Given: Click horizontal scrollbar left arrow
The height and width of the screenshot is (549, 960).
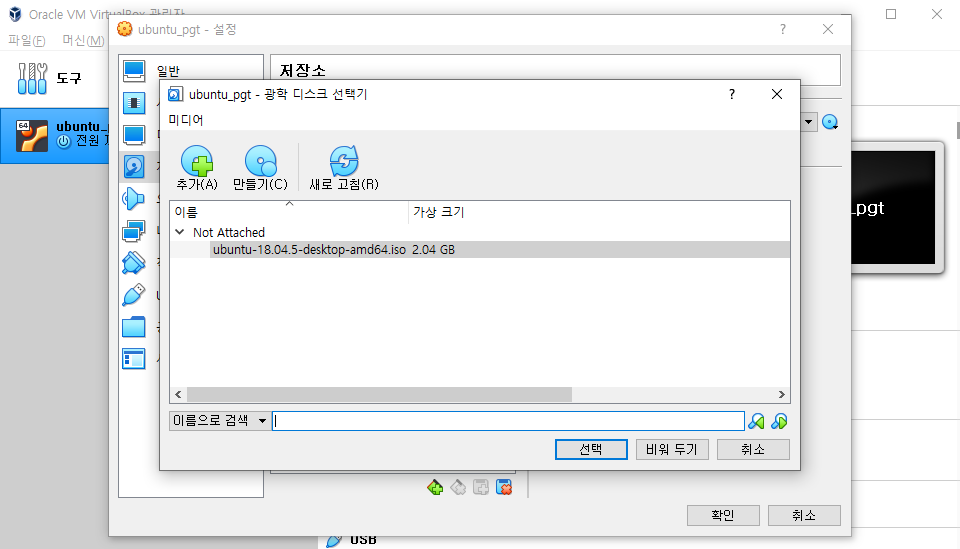Looking at the screenshot, I should pos(178,394).
